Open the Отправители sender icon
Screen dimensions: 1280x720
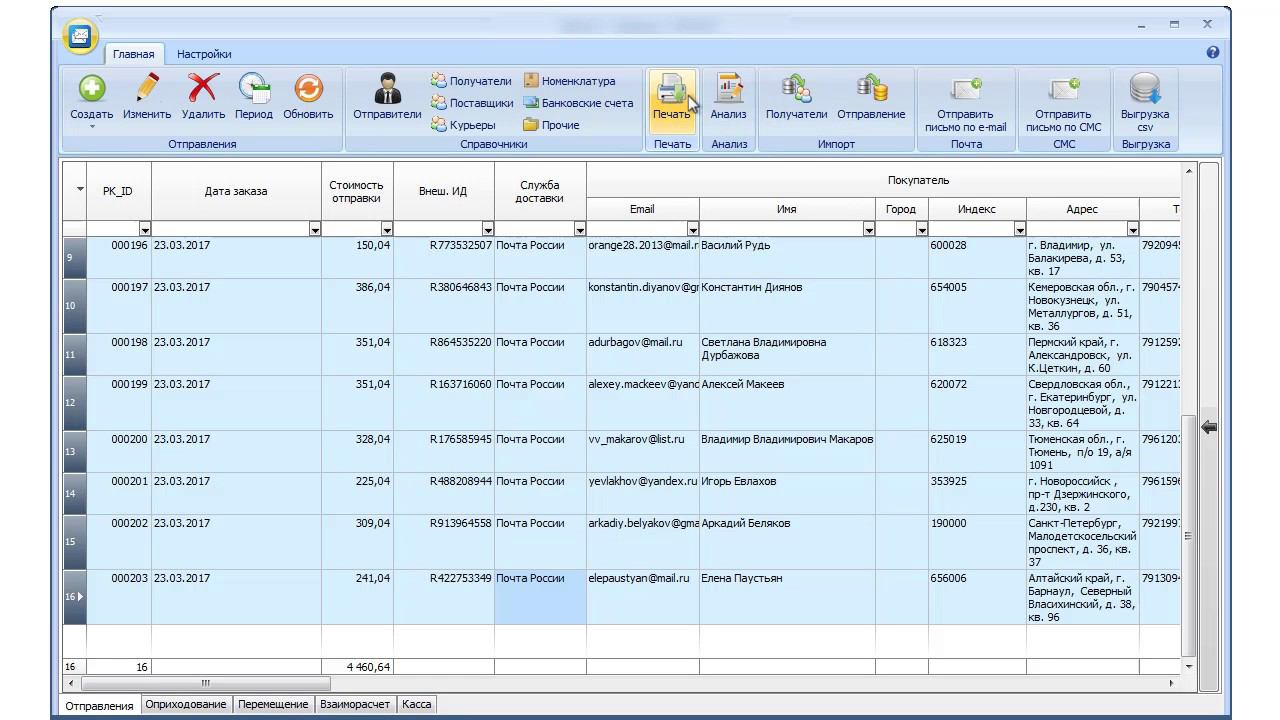click(387, 88)
